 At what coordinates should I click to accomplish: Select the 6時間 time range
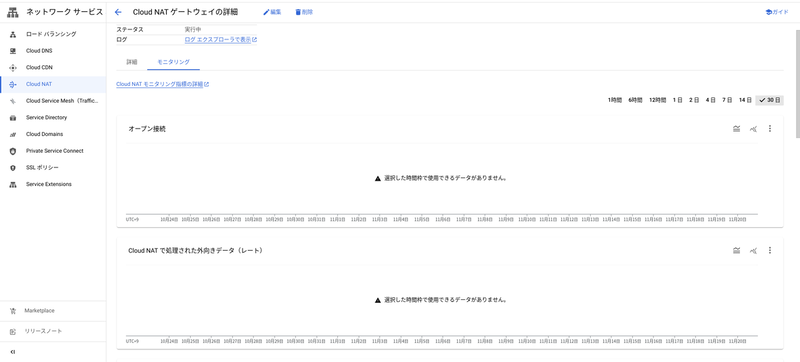[635, 100]
